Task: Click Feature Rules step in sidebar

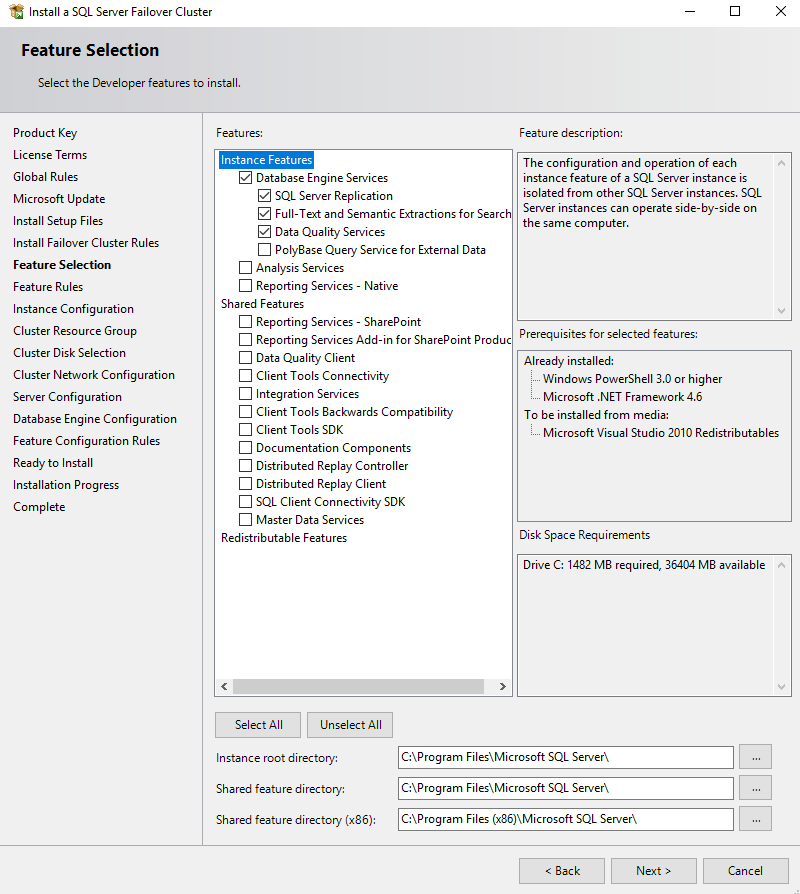Action: pyautogui.click(x=48, y=287)
